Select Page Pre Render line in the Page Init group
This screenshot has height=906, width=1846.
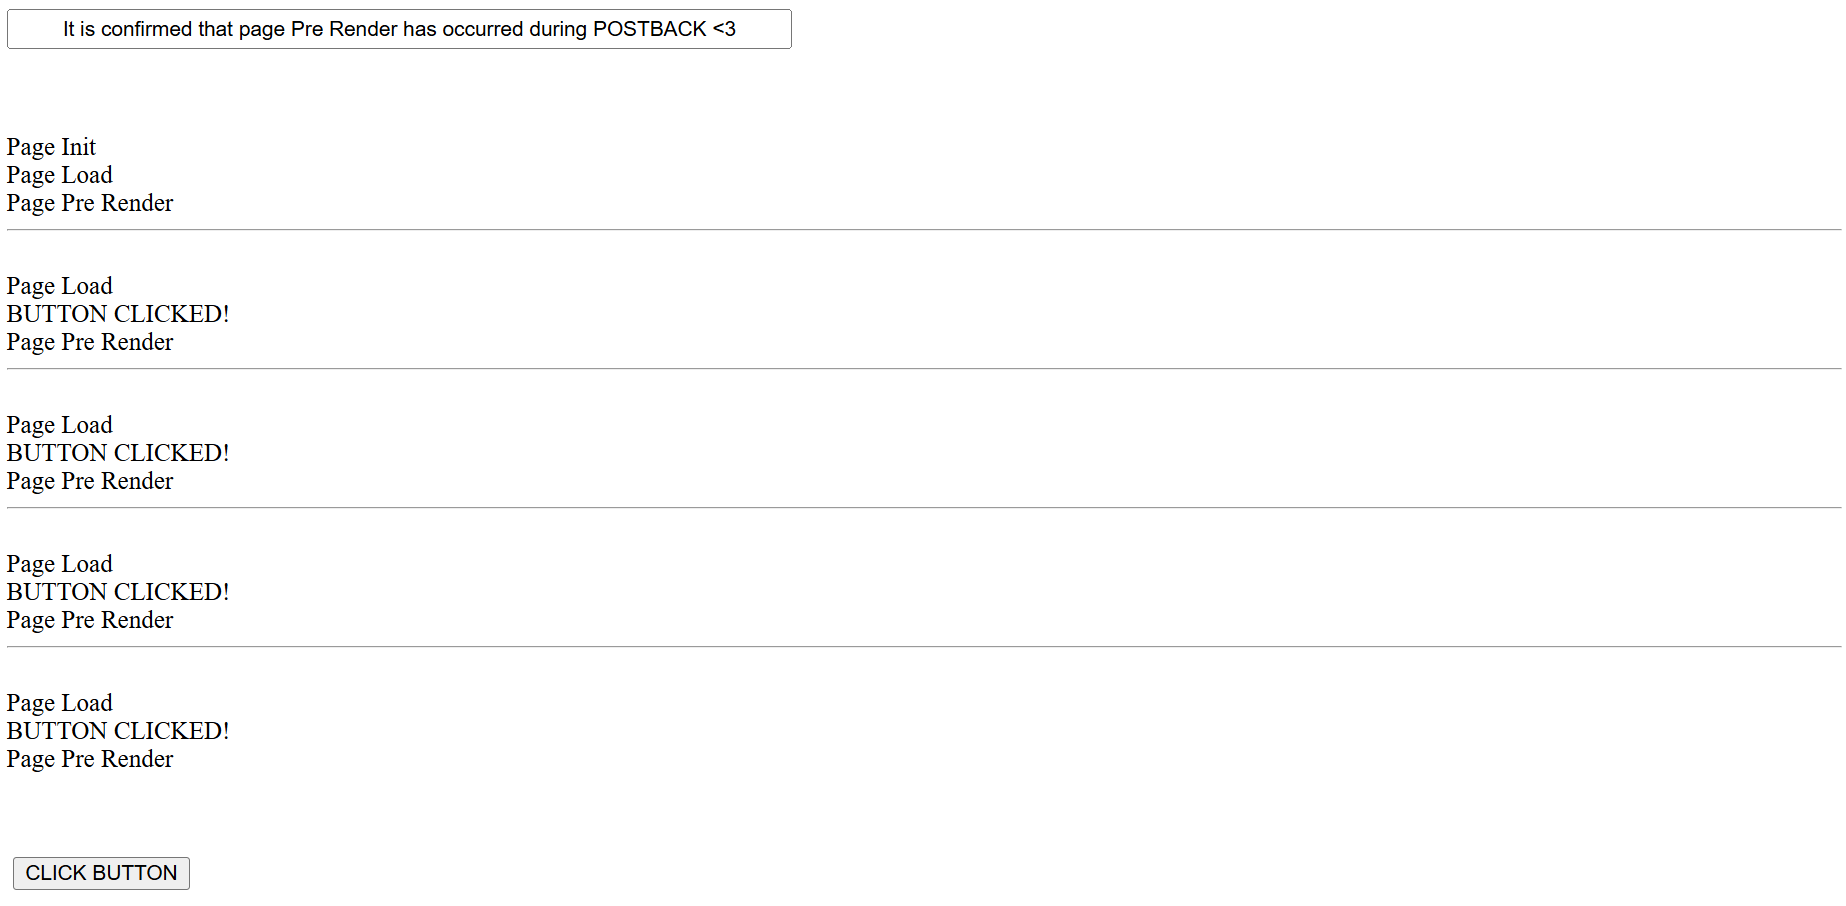[x=90, y=203]
